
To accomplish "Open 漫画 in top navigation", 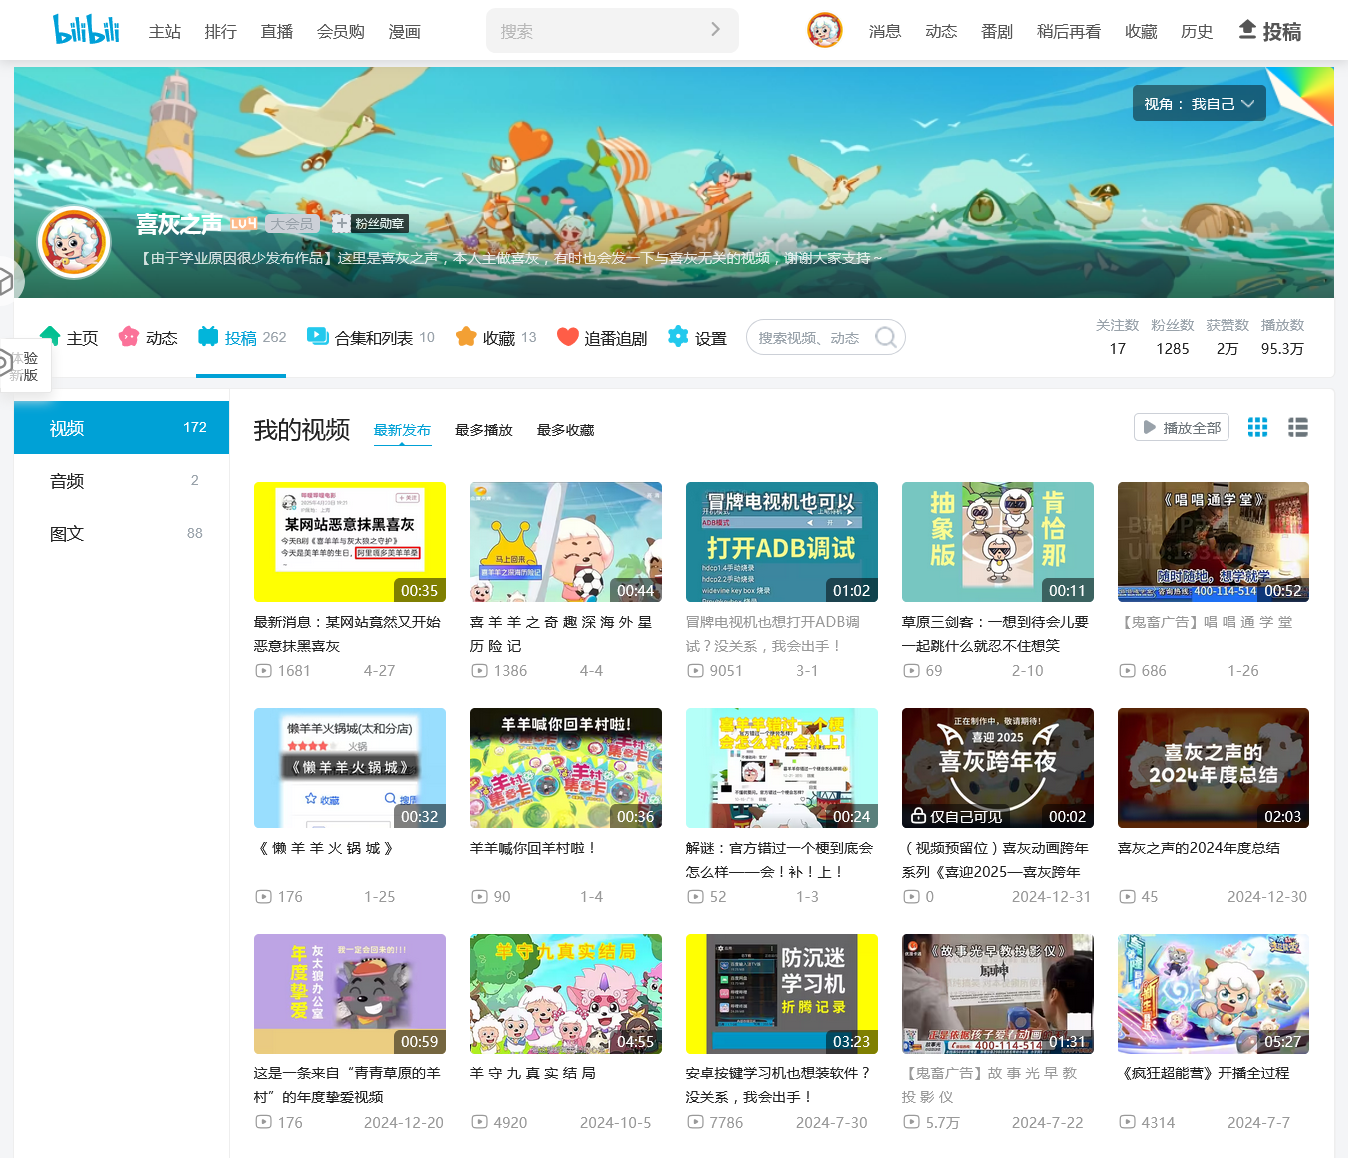I will (405, 32).
